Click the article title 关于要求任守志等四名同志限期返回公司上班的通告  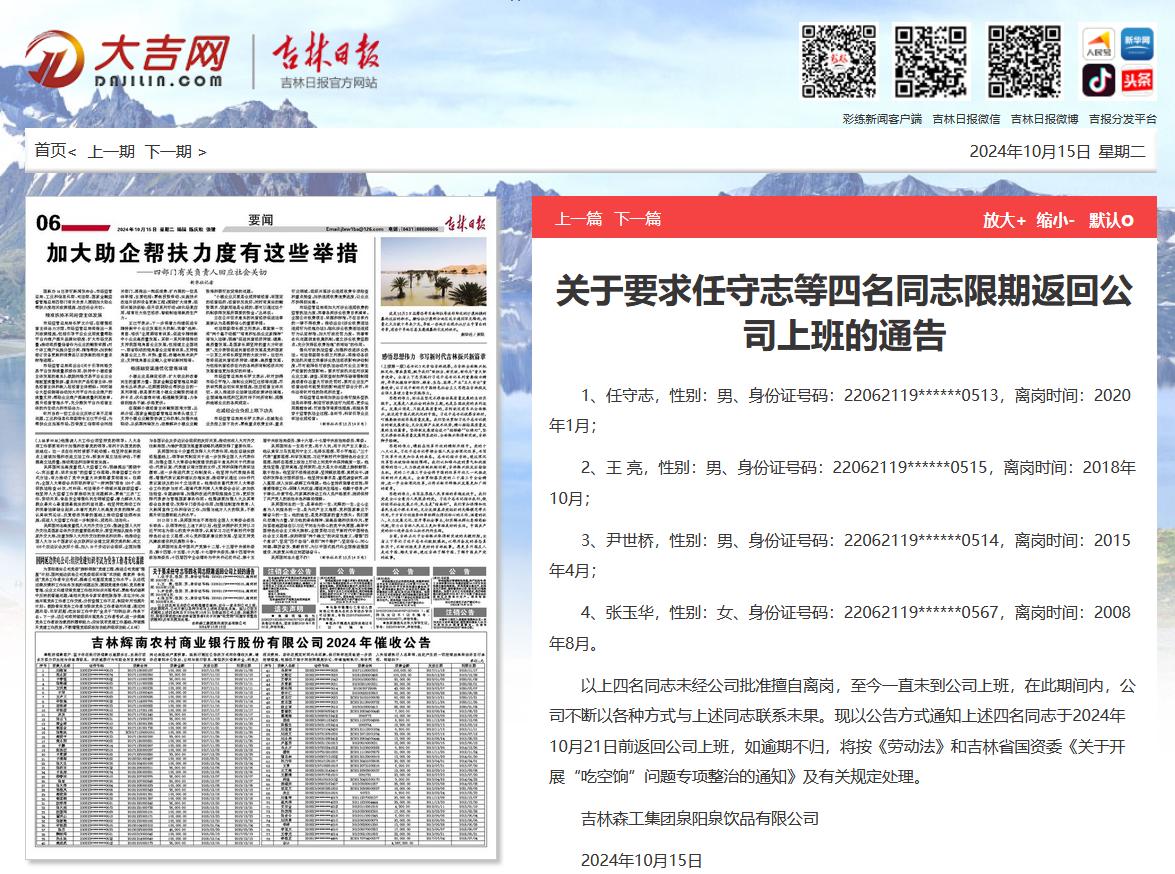pos(844,312)
